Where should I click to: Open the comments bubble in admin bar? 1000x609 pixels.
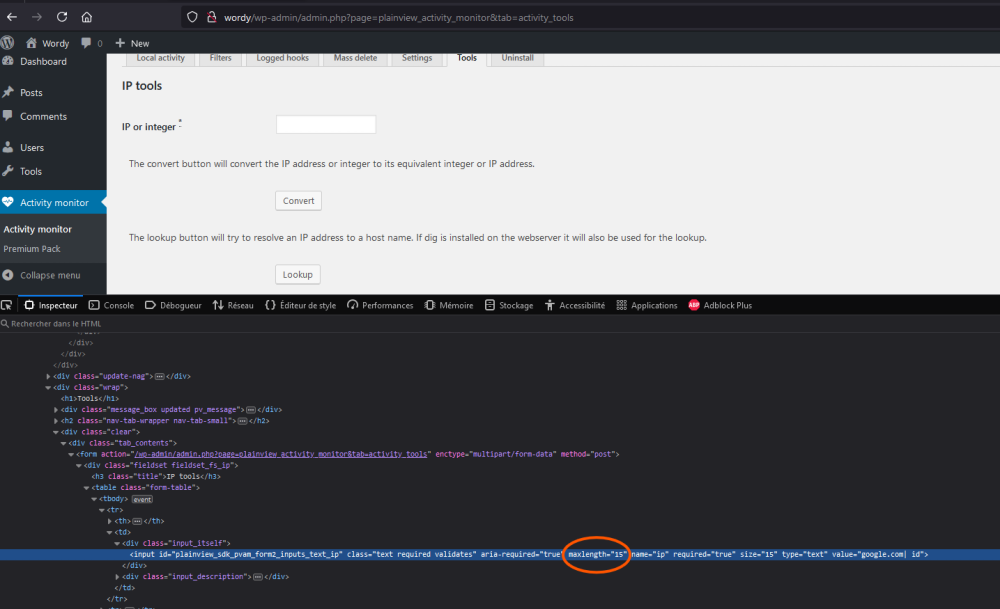[x=91, y=43]
